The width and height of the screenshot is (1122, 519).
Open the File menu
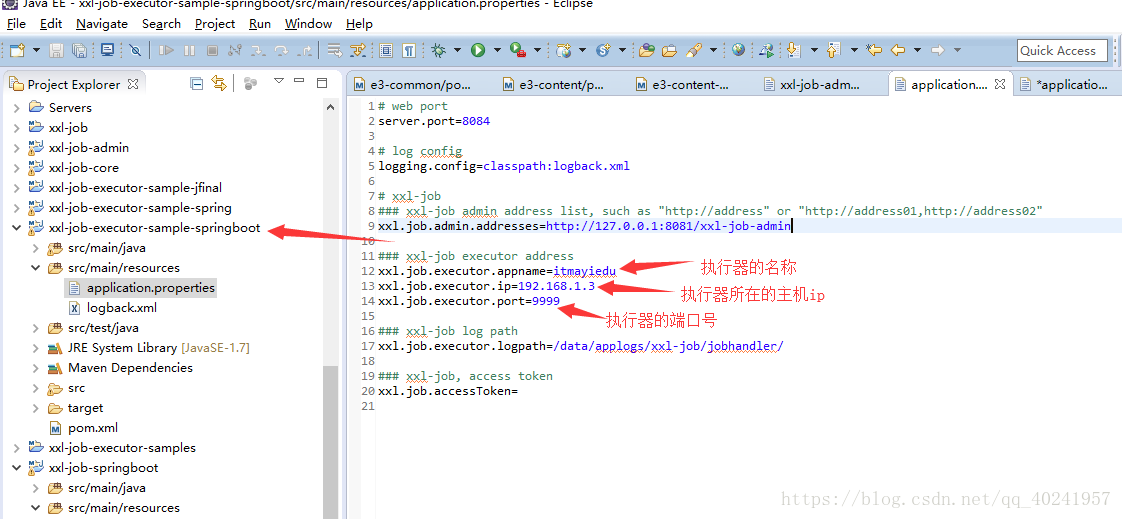(x=16, y=24)
